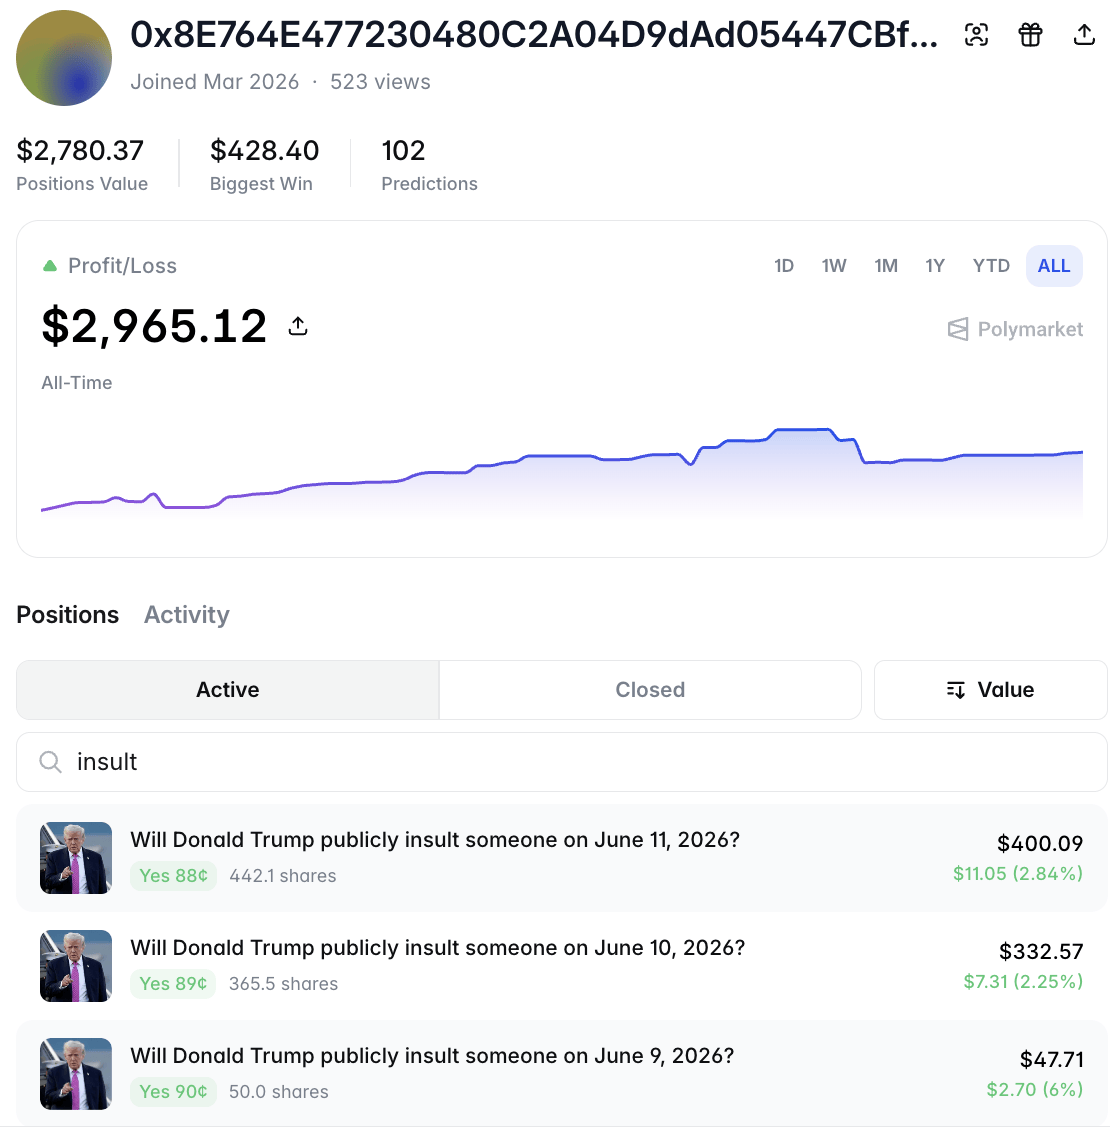Click the 'Joined Mar 2026' text
1110x1128 pixels.
pos(214,82)
